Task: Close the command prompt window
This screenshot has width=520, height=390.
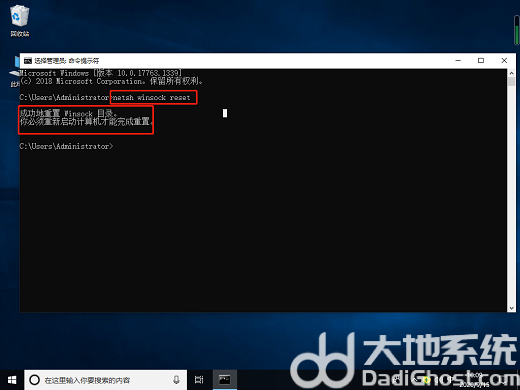Action: point(504,61)
